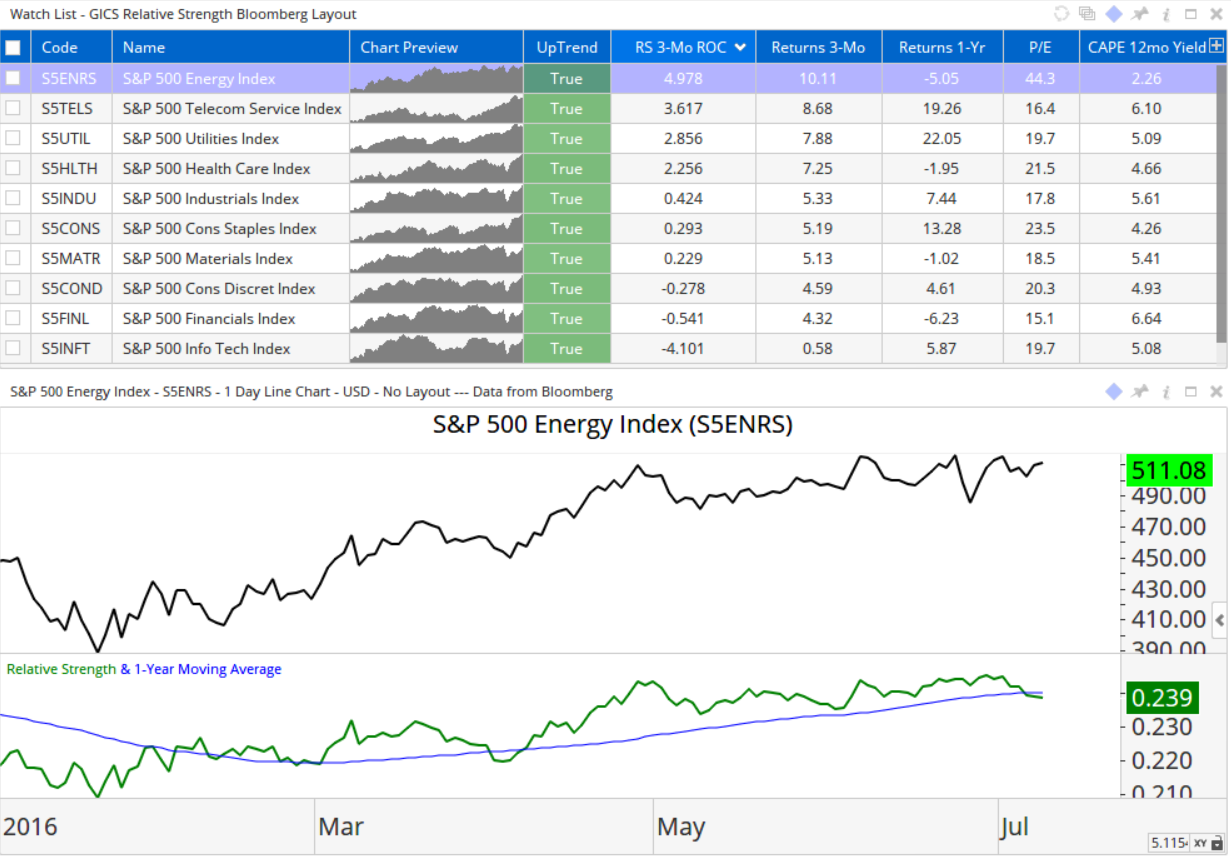The image size is (1231, 860).
Task: Open the linked windows icon in Watch List
Action: (x=1087, y=14)
